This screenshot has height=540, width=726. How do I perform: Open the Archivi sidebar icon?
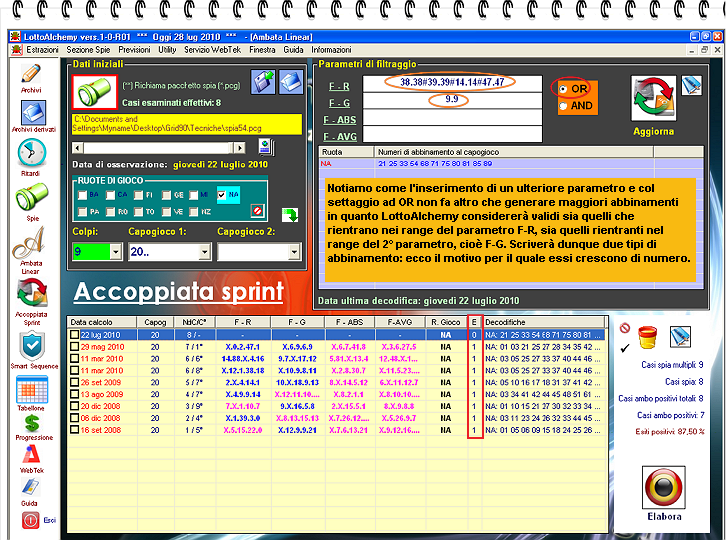31,74
